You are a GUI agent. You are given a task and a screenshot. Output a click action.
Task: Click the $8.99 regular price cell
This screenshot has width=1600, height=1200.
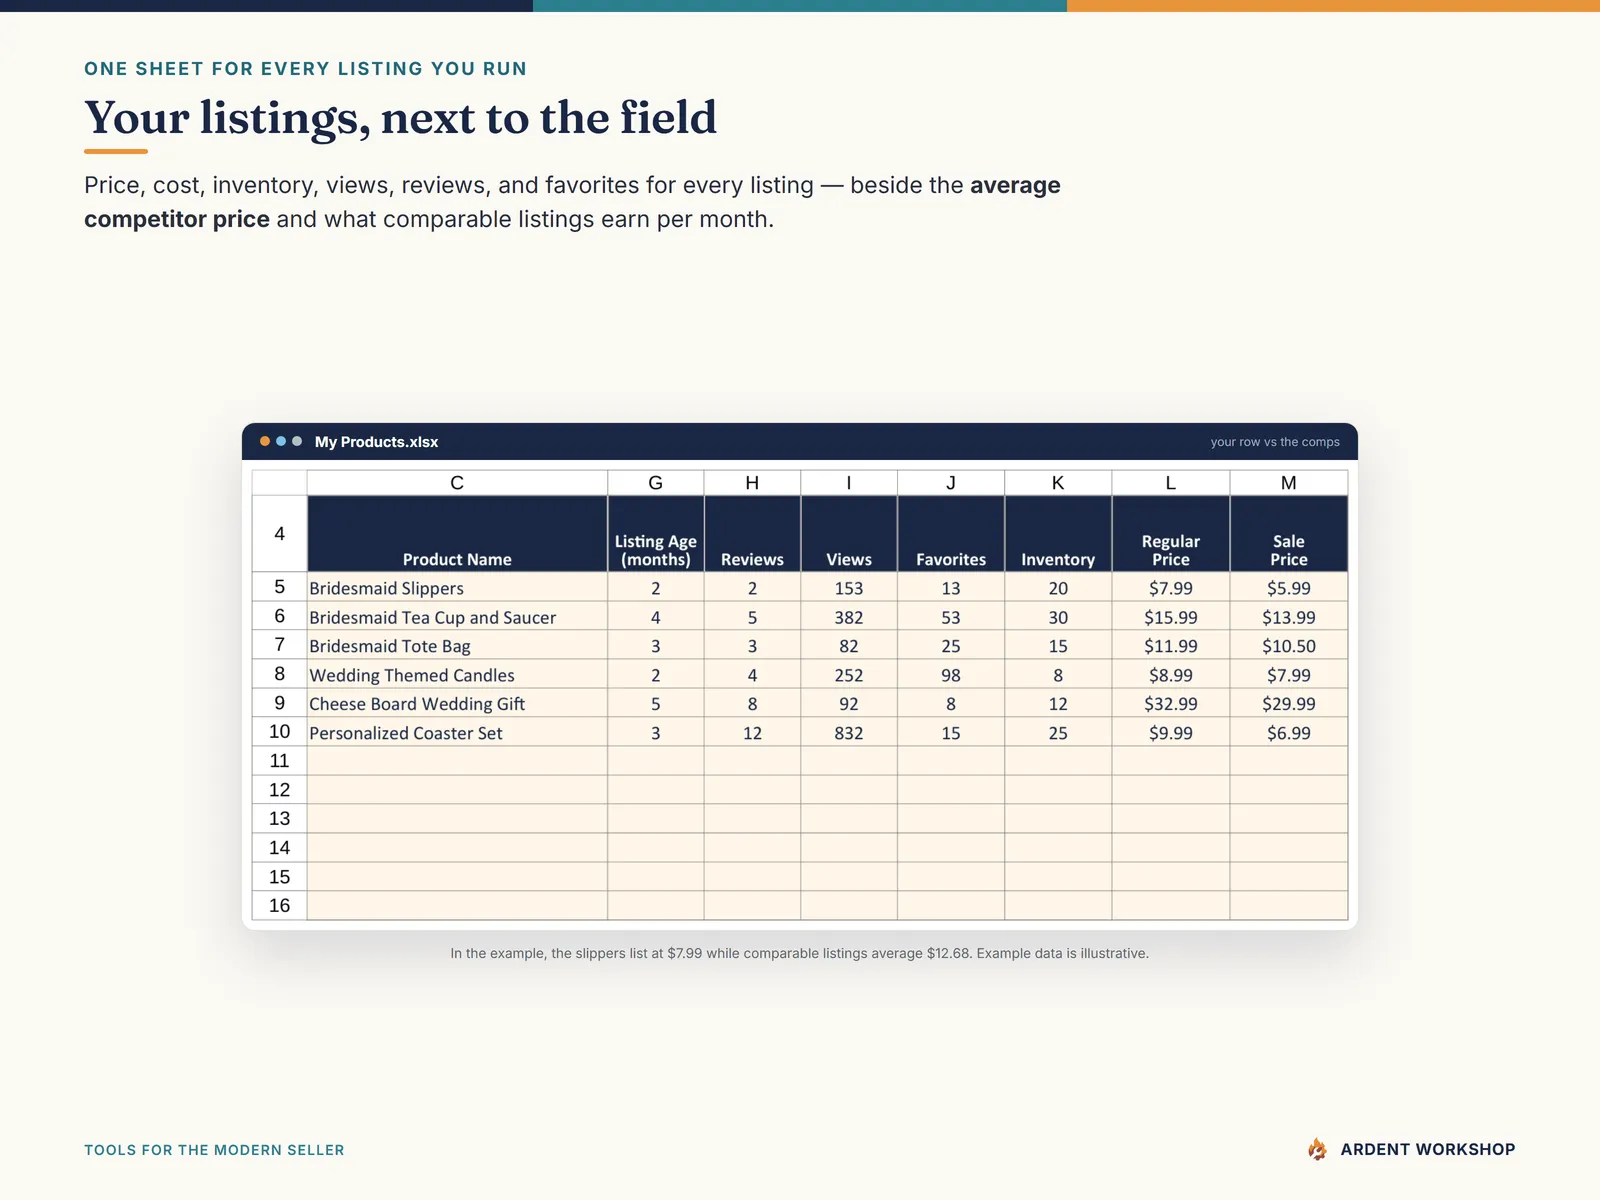tap(1171, 675)
